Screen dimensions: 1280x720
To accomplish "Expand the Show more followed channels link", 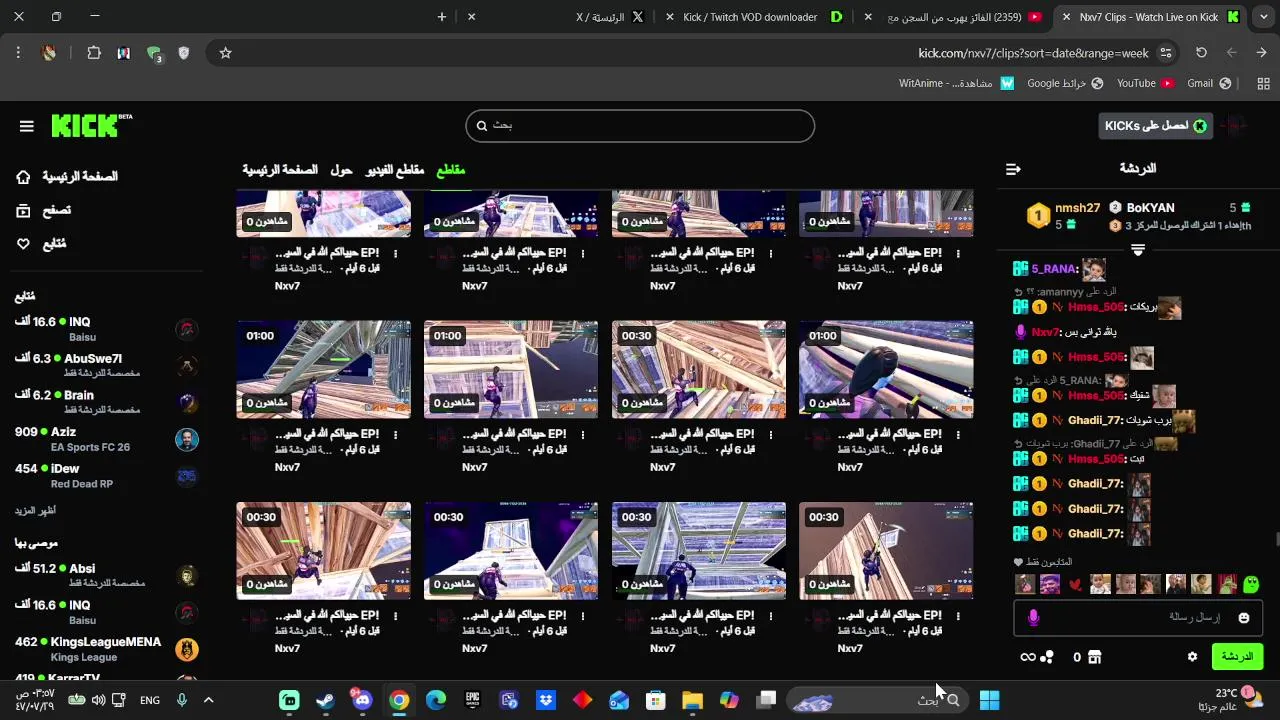I will pyautogui.click(x=35, y=511).
